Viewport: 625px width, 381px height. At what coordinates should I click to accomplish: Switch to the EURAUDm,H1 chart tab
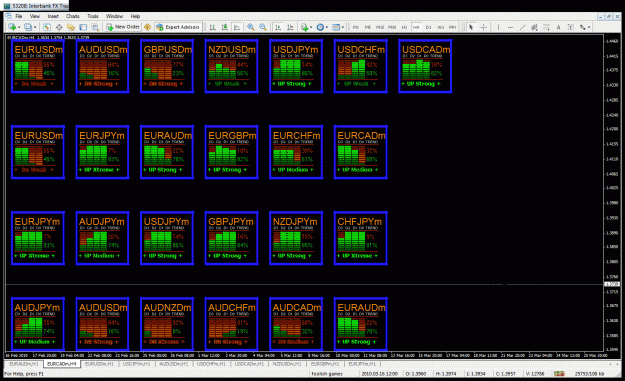coord(24,364)
